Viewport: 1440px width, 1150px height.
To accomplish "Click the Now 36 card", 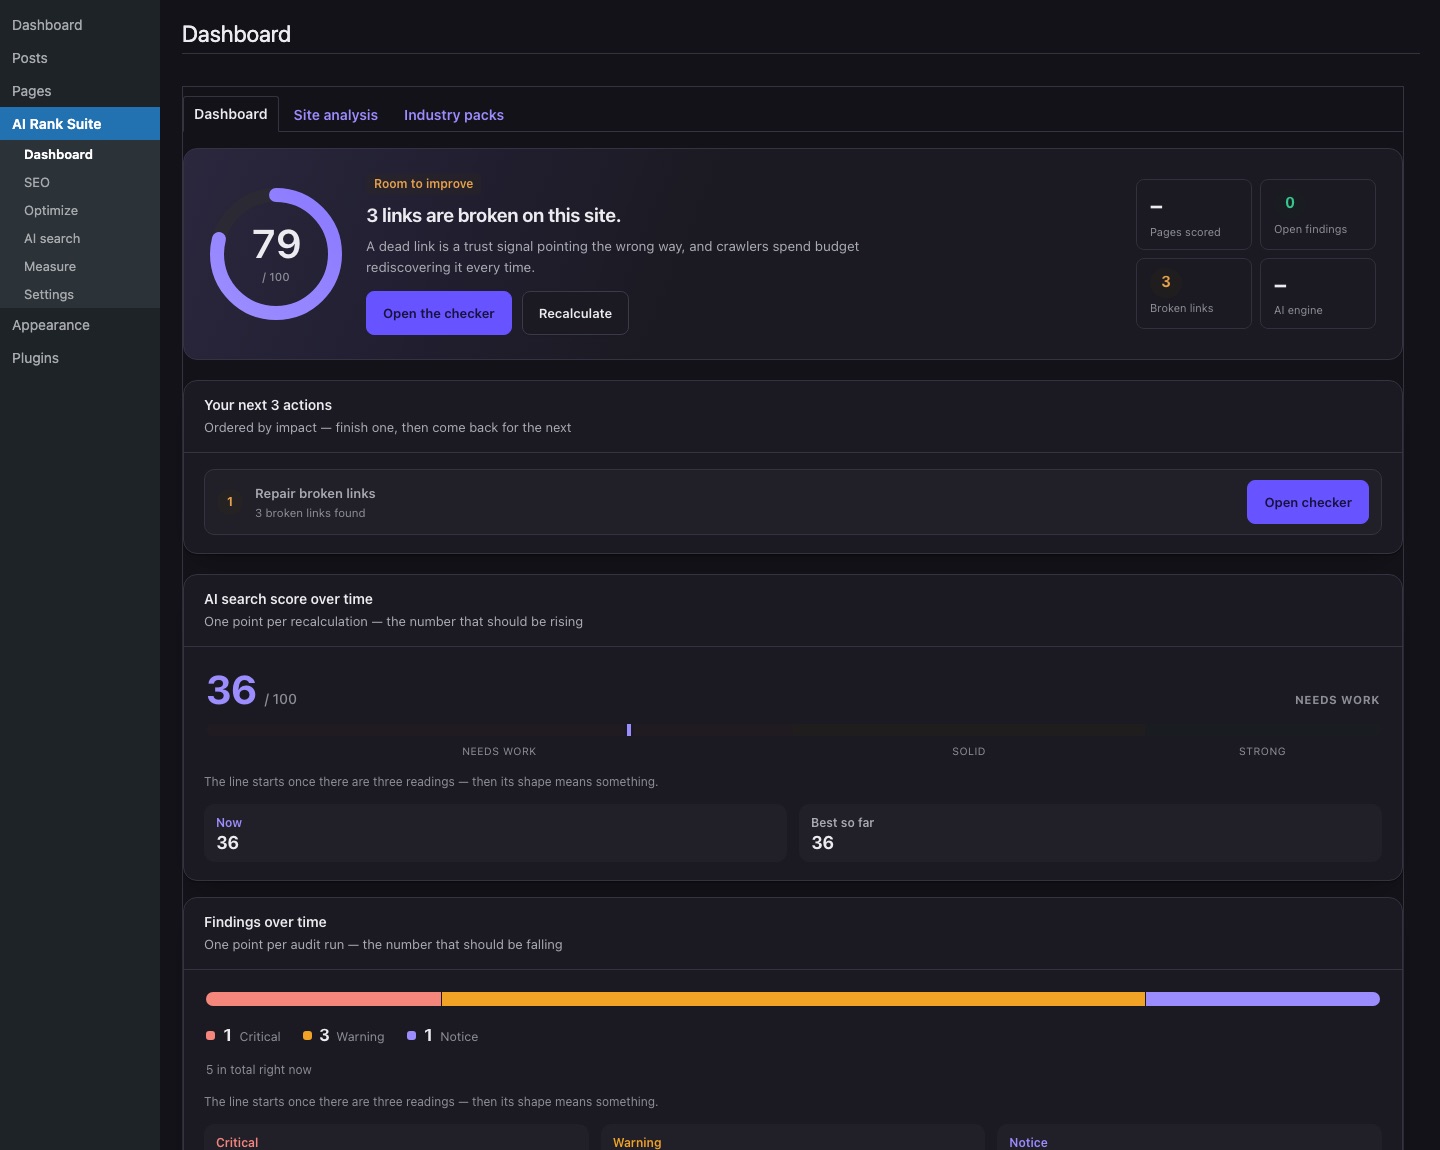I will coord(495,833).
